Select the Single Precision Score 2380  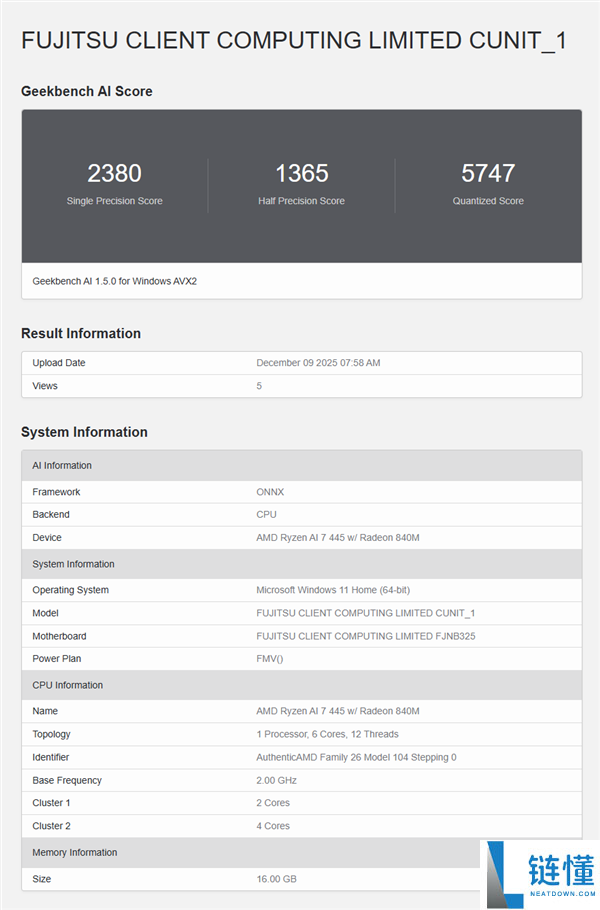tap(114, 173)
